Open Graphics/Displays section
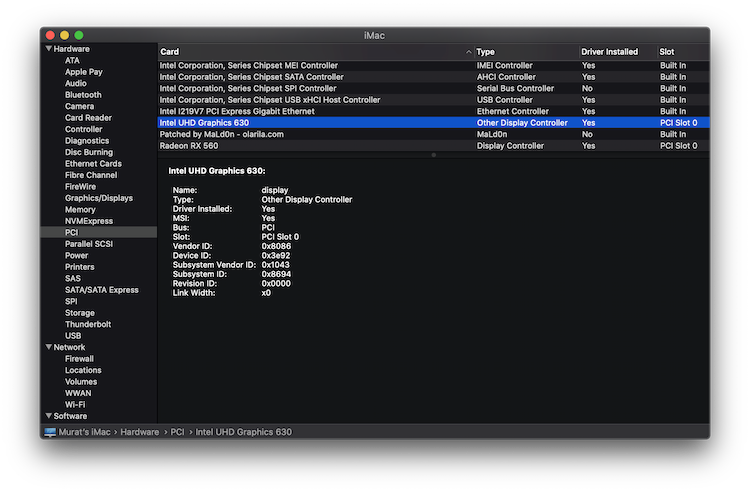The width and height of the screenshot is (750, 492). coord(99,198)
